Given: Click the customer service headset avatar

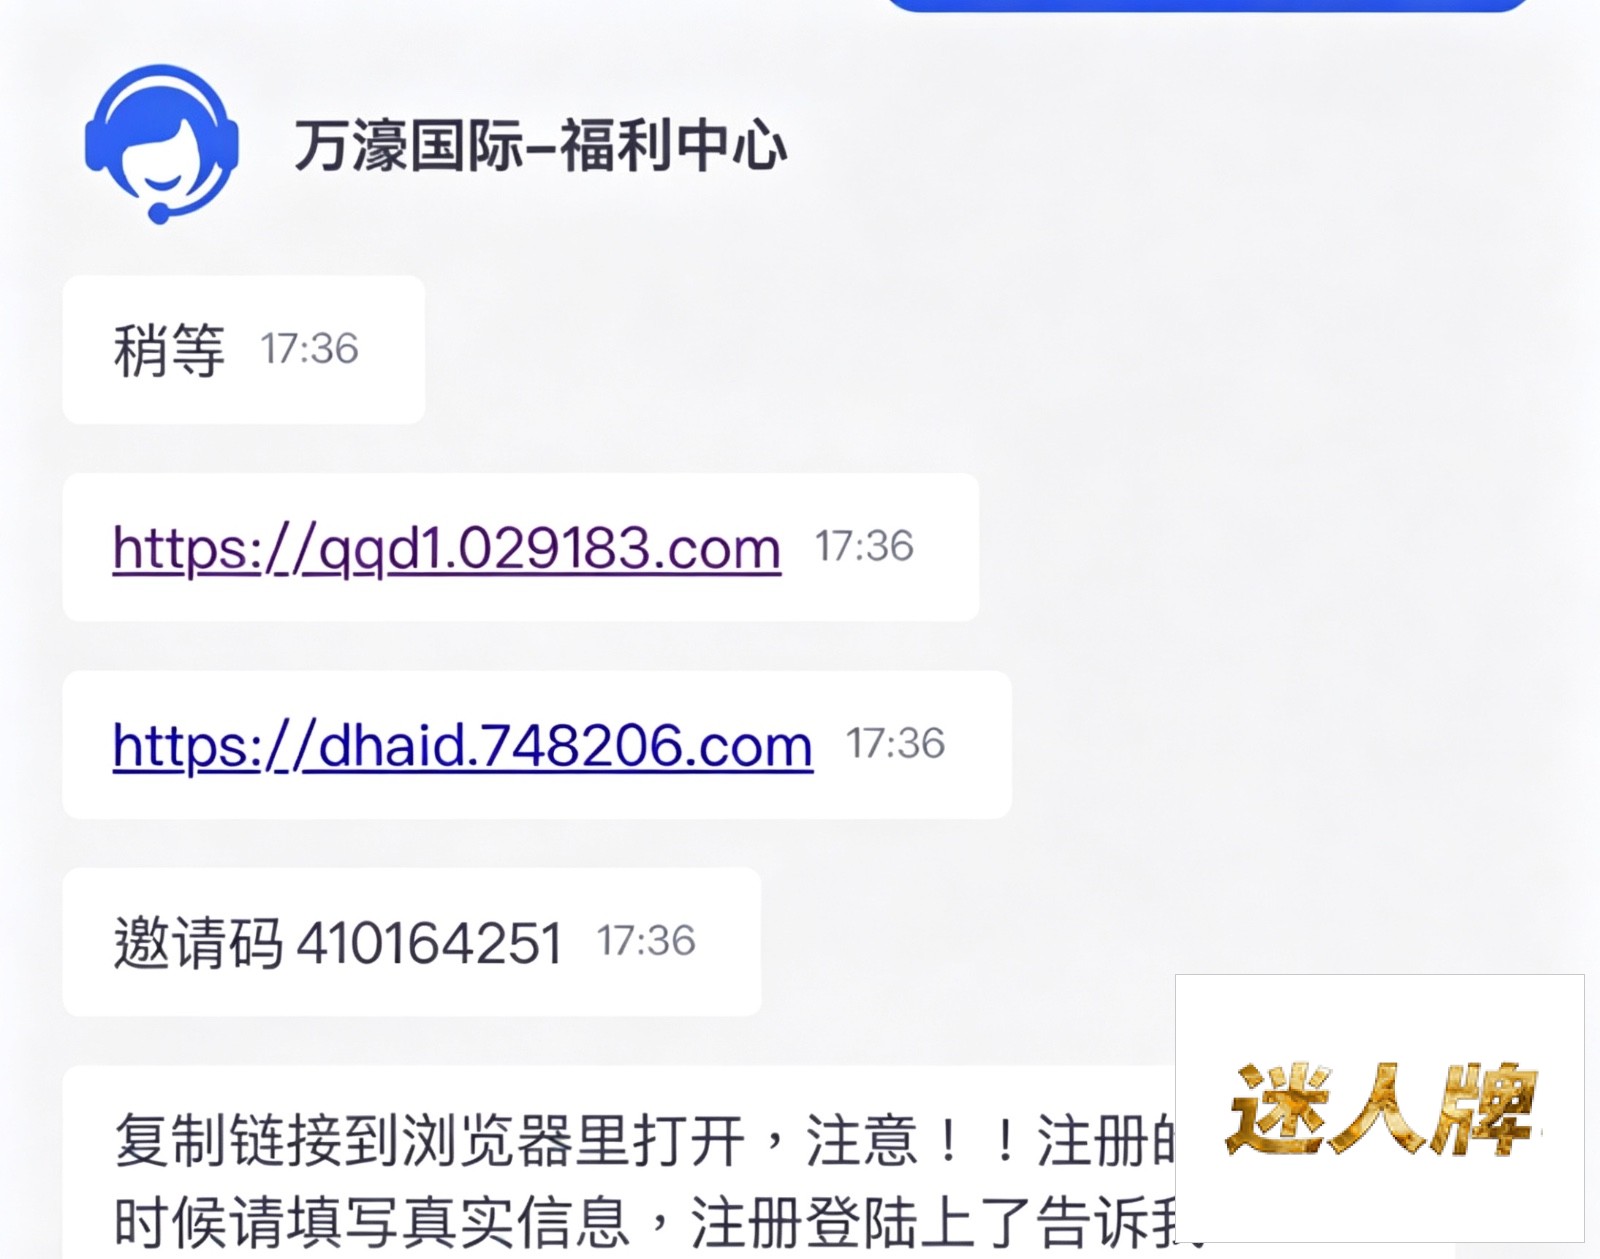Looking at the screenshot, I should coord(161,143).
